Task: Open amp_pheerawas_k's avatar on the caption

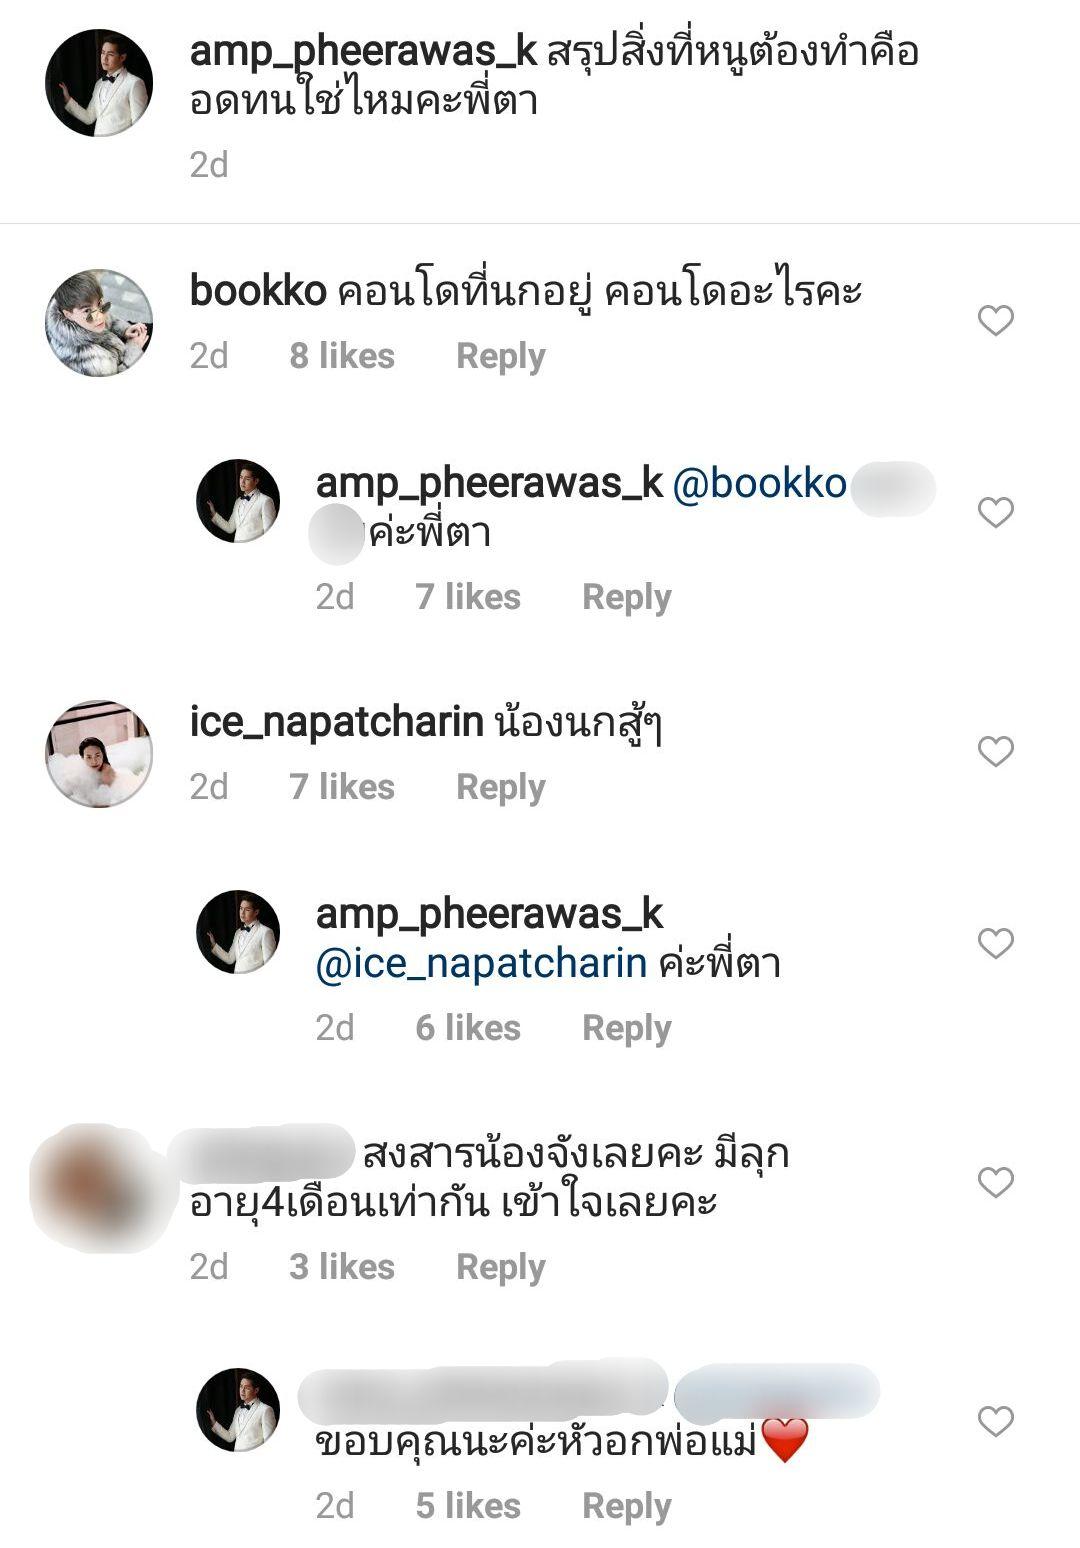Action: pyautogui.click(x=99, y=82)
